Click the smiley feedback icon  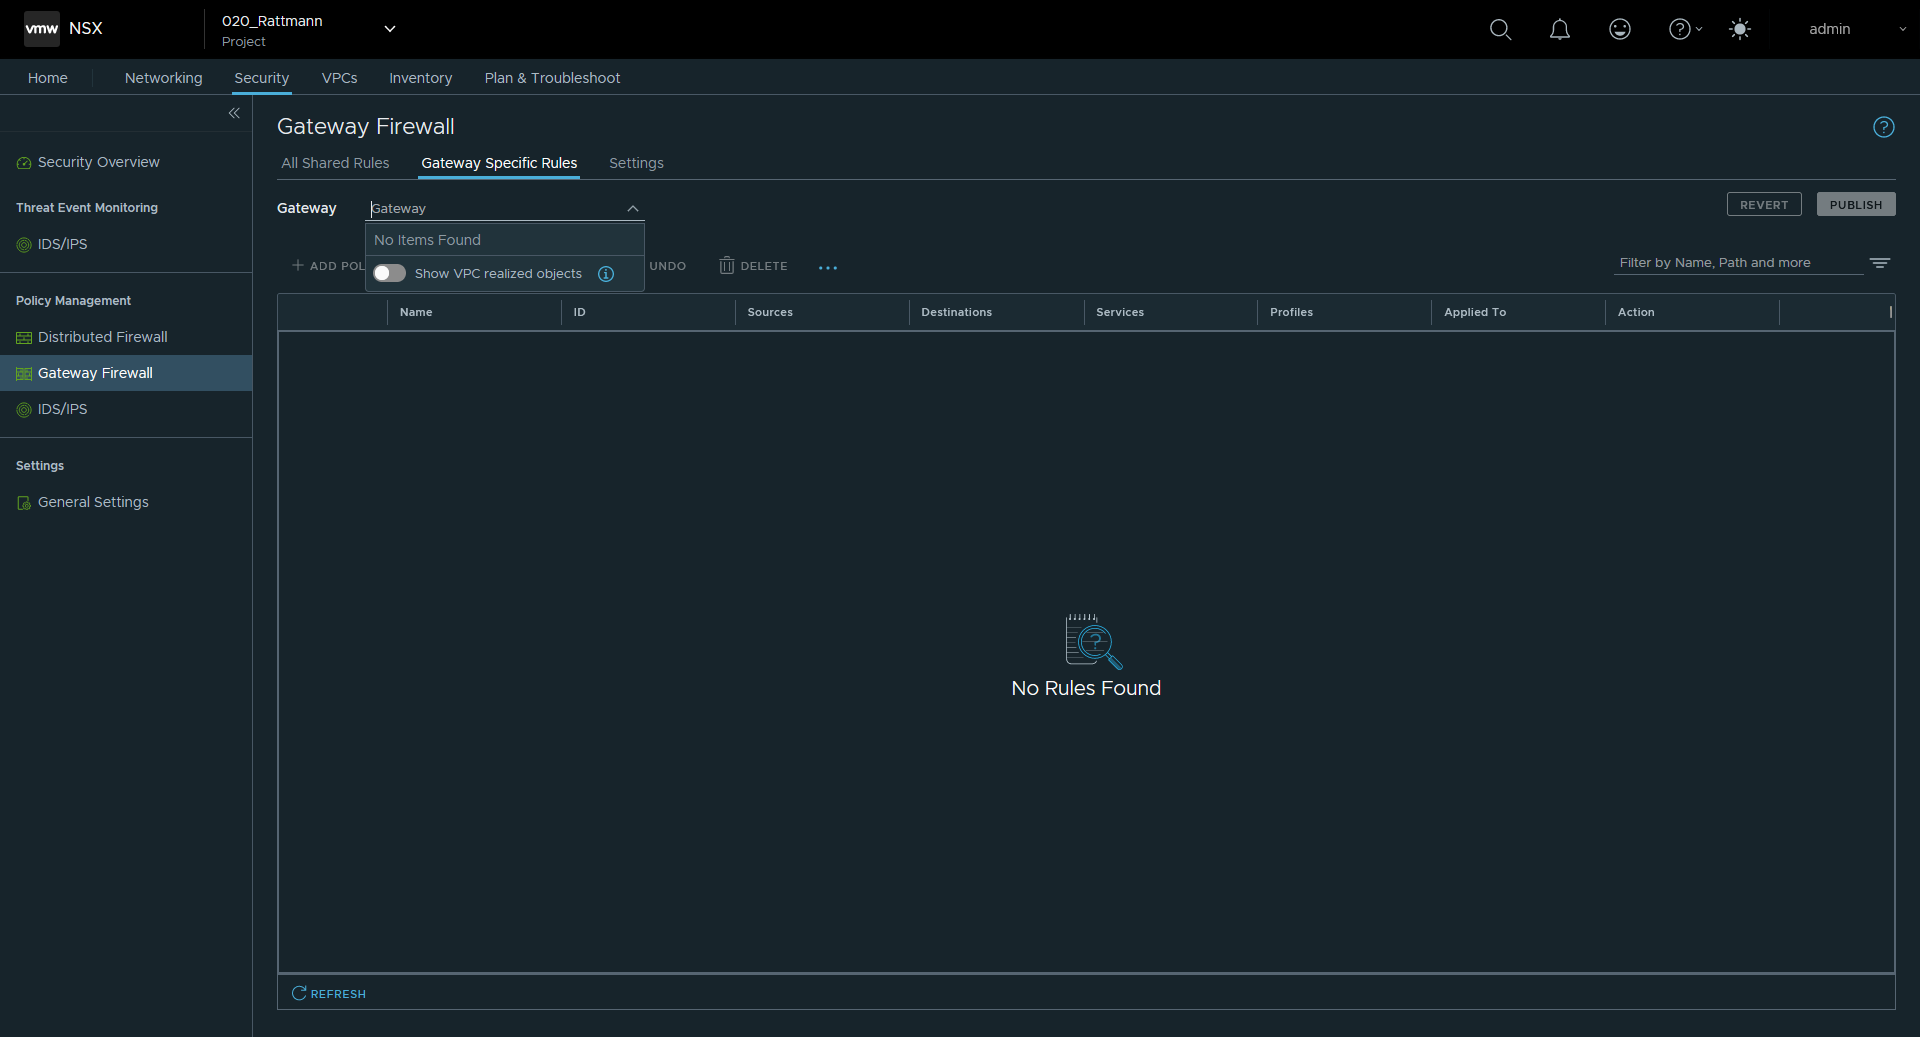(1619, 30)
